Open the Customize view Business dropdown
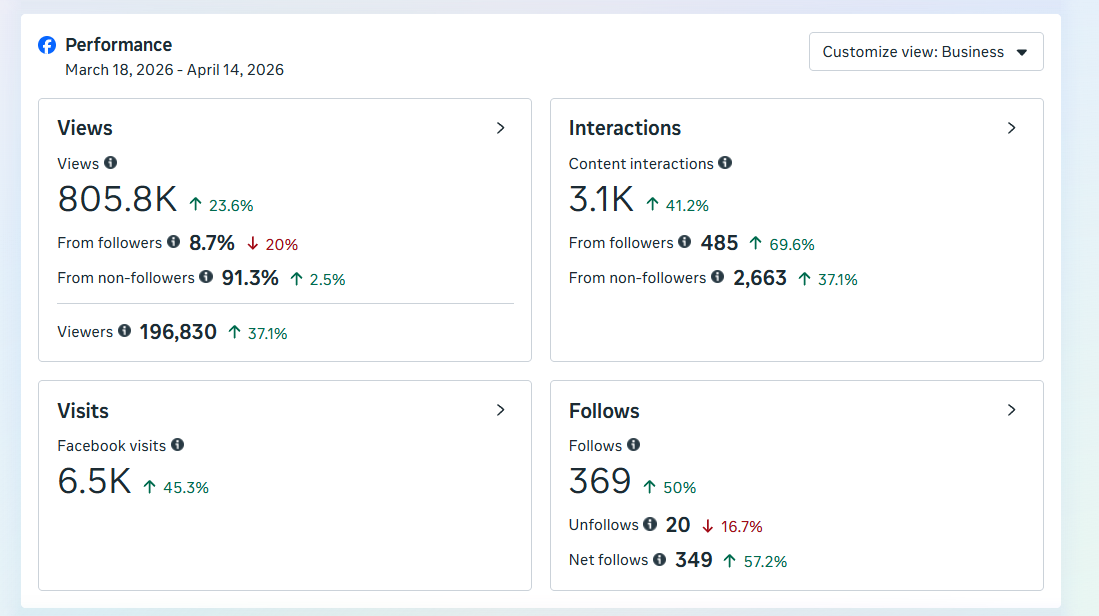 point(925,51)
